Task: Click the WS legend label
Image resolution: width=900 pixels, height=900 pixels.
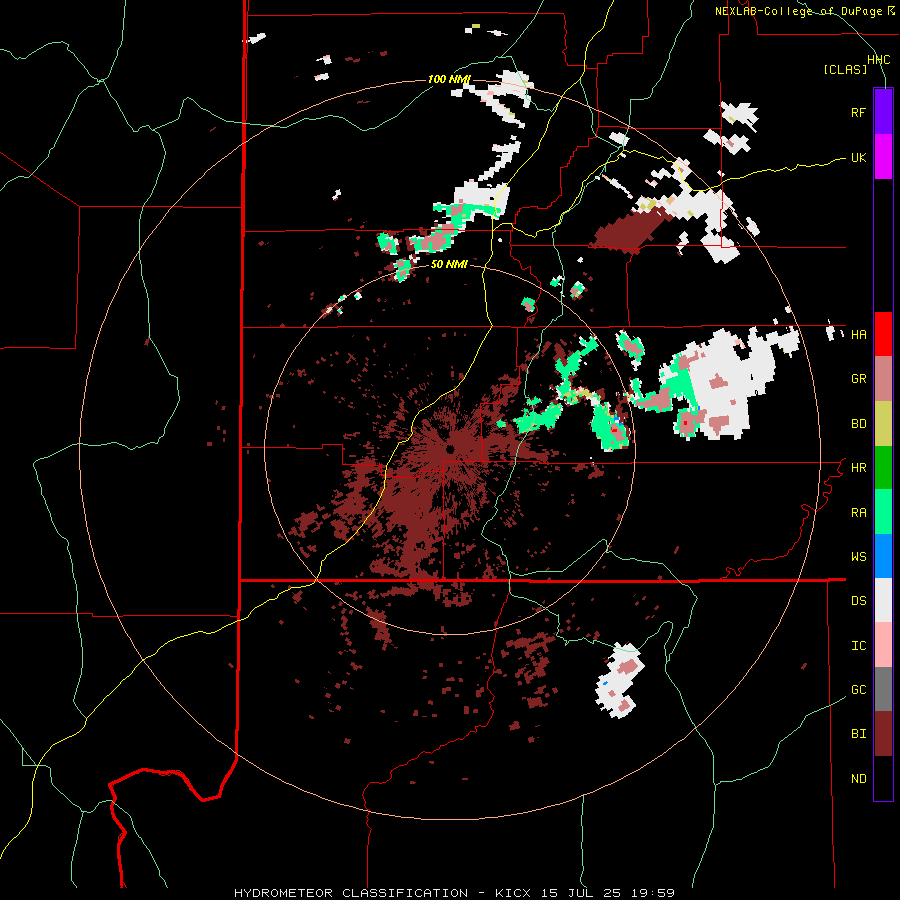Action: (858, 557)
